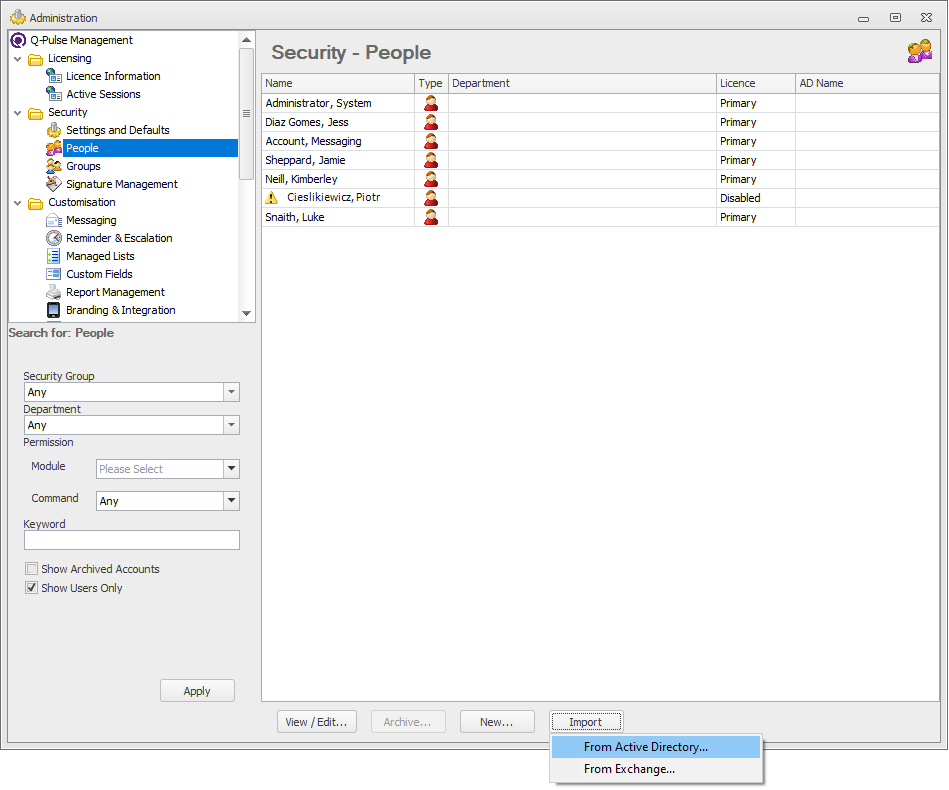Collapse the Security tree node
The height and width of the screenshot is (790, 949).
(x=18, y=113)
